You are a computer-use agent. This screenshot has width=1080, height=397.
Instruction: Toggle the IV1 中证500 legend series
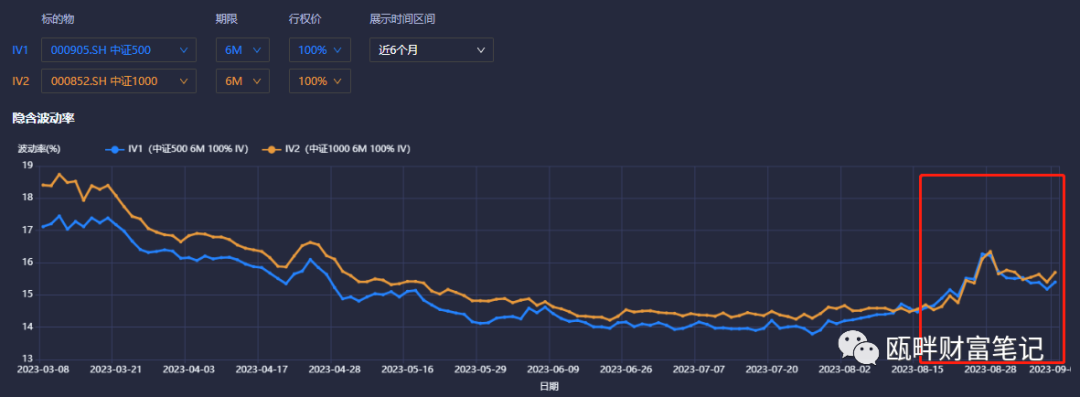(x=176, y=148)
